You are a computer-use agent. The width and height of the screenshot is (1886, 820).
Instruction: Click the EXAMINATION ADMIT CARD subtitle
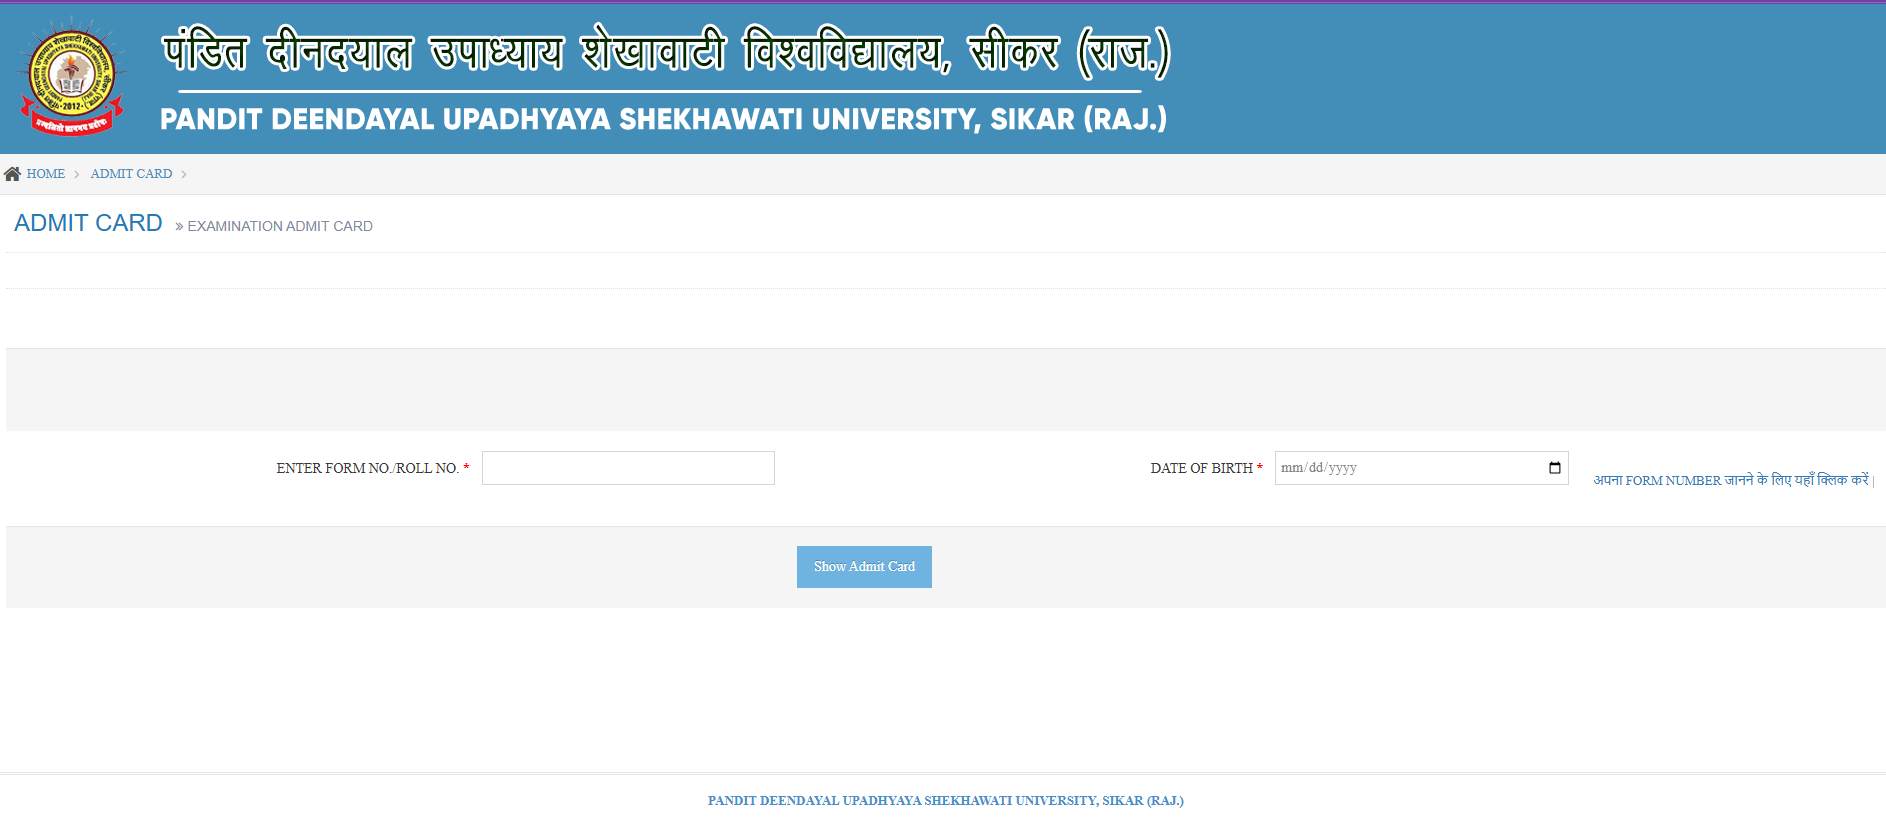click(x=280, y=226)
